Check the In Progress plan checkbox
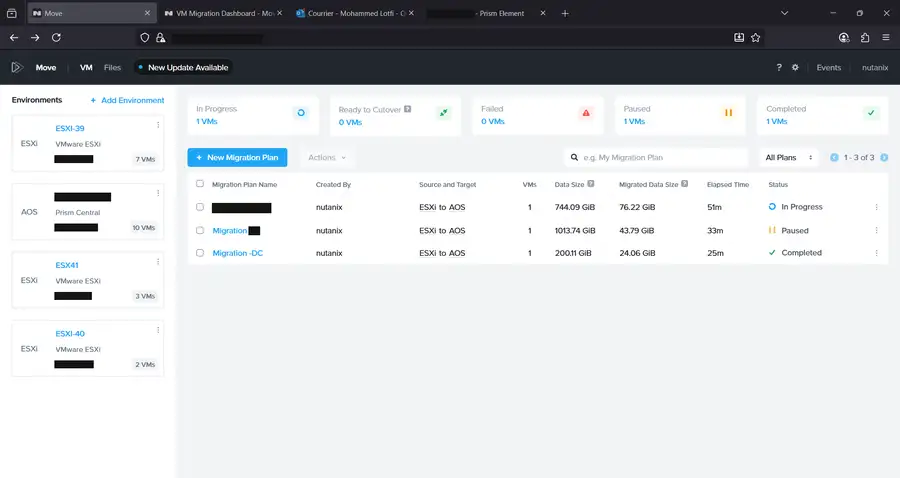Viewport: 900px width, 478px height. 200,207
